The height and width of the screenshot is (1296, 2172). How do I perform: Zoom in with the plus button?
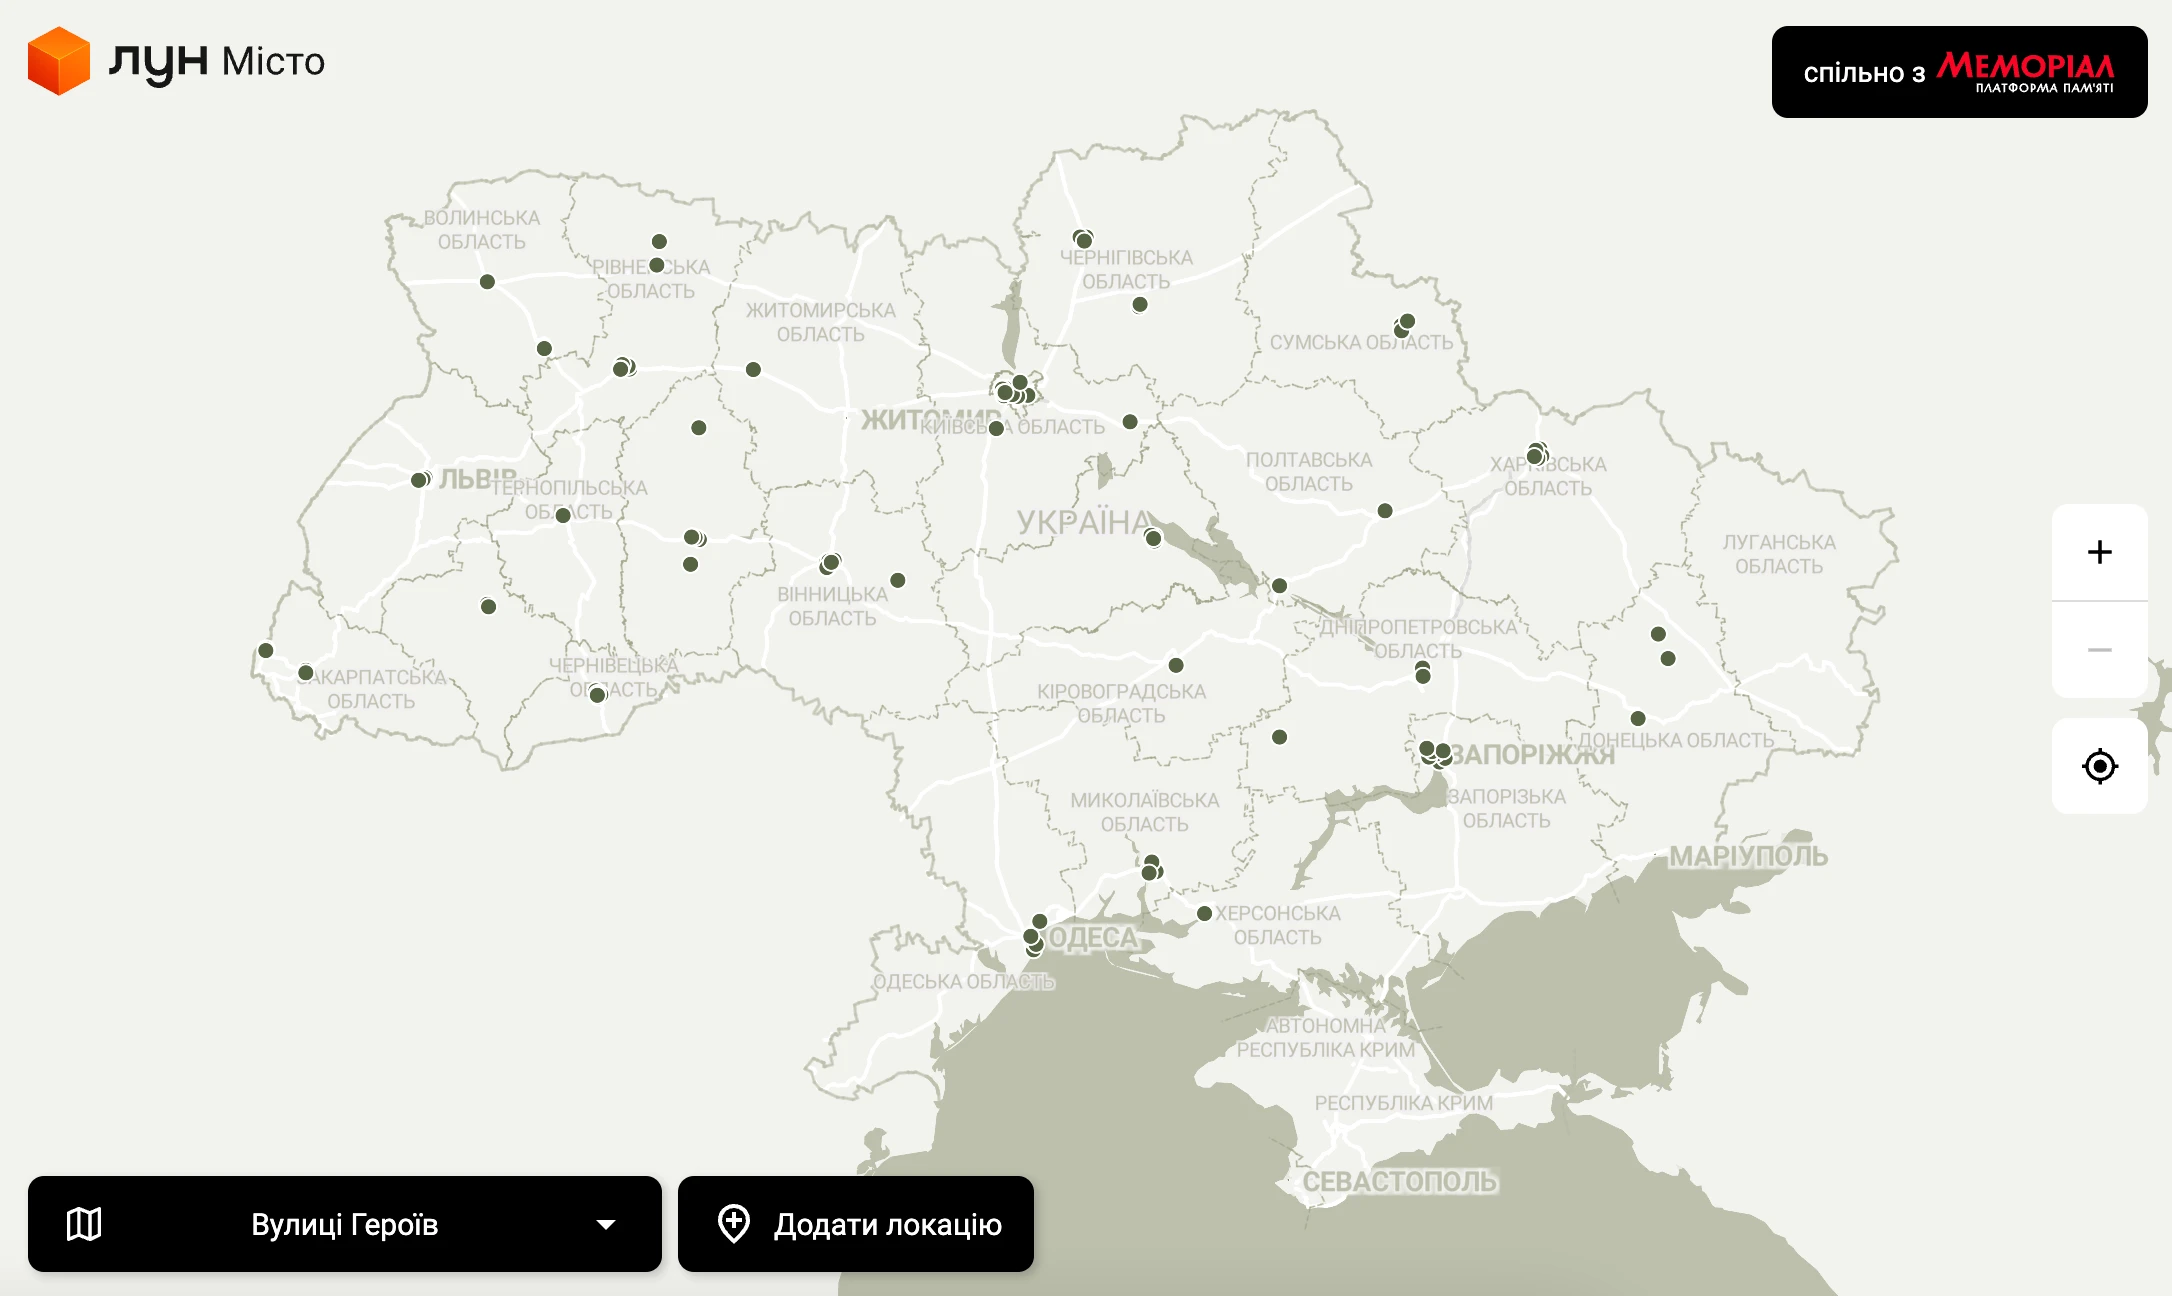point(2099,552)
